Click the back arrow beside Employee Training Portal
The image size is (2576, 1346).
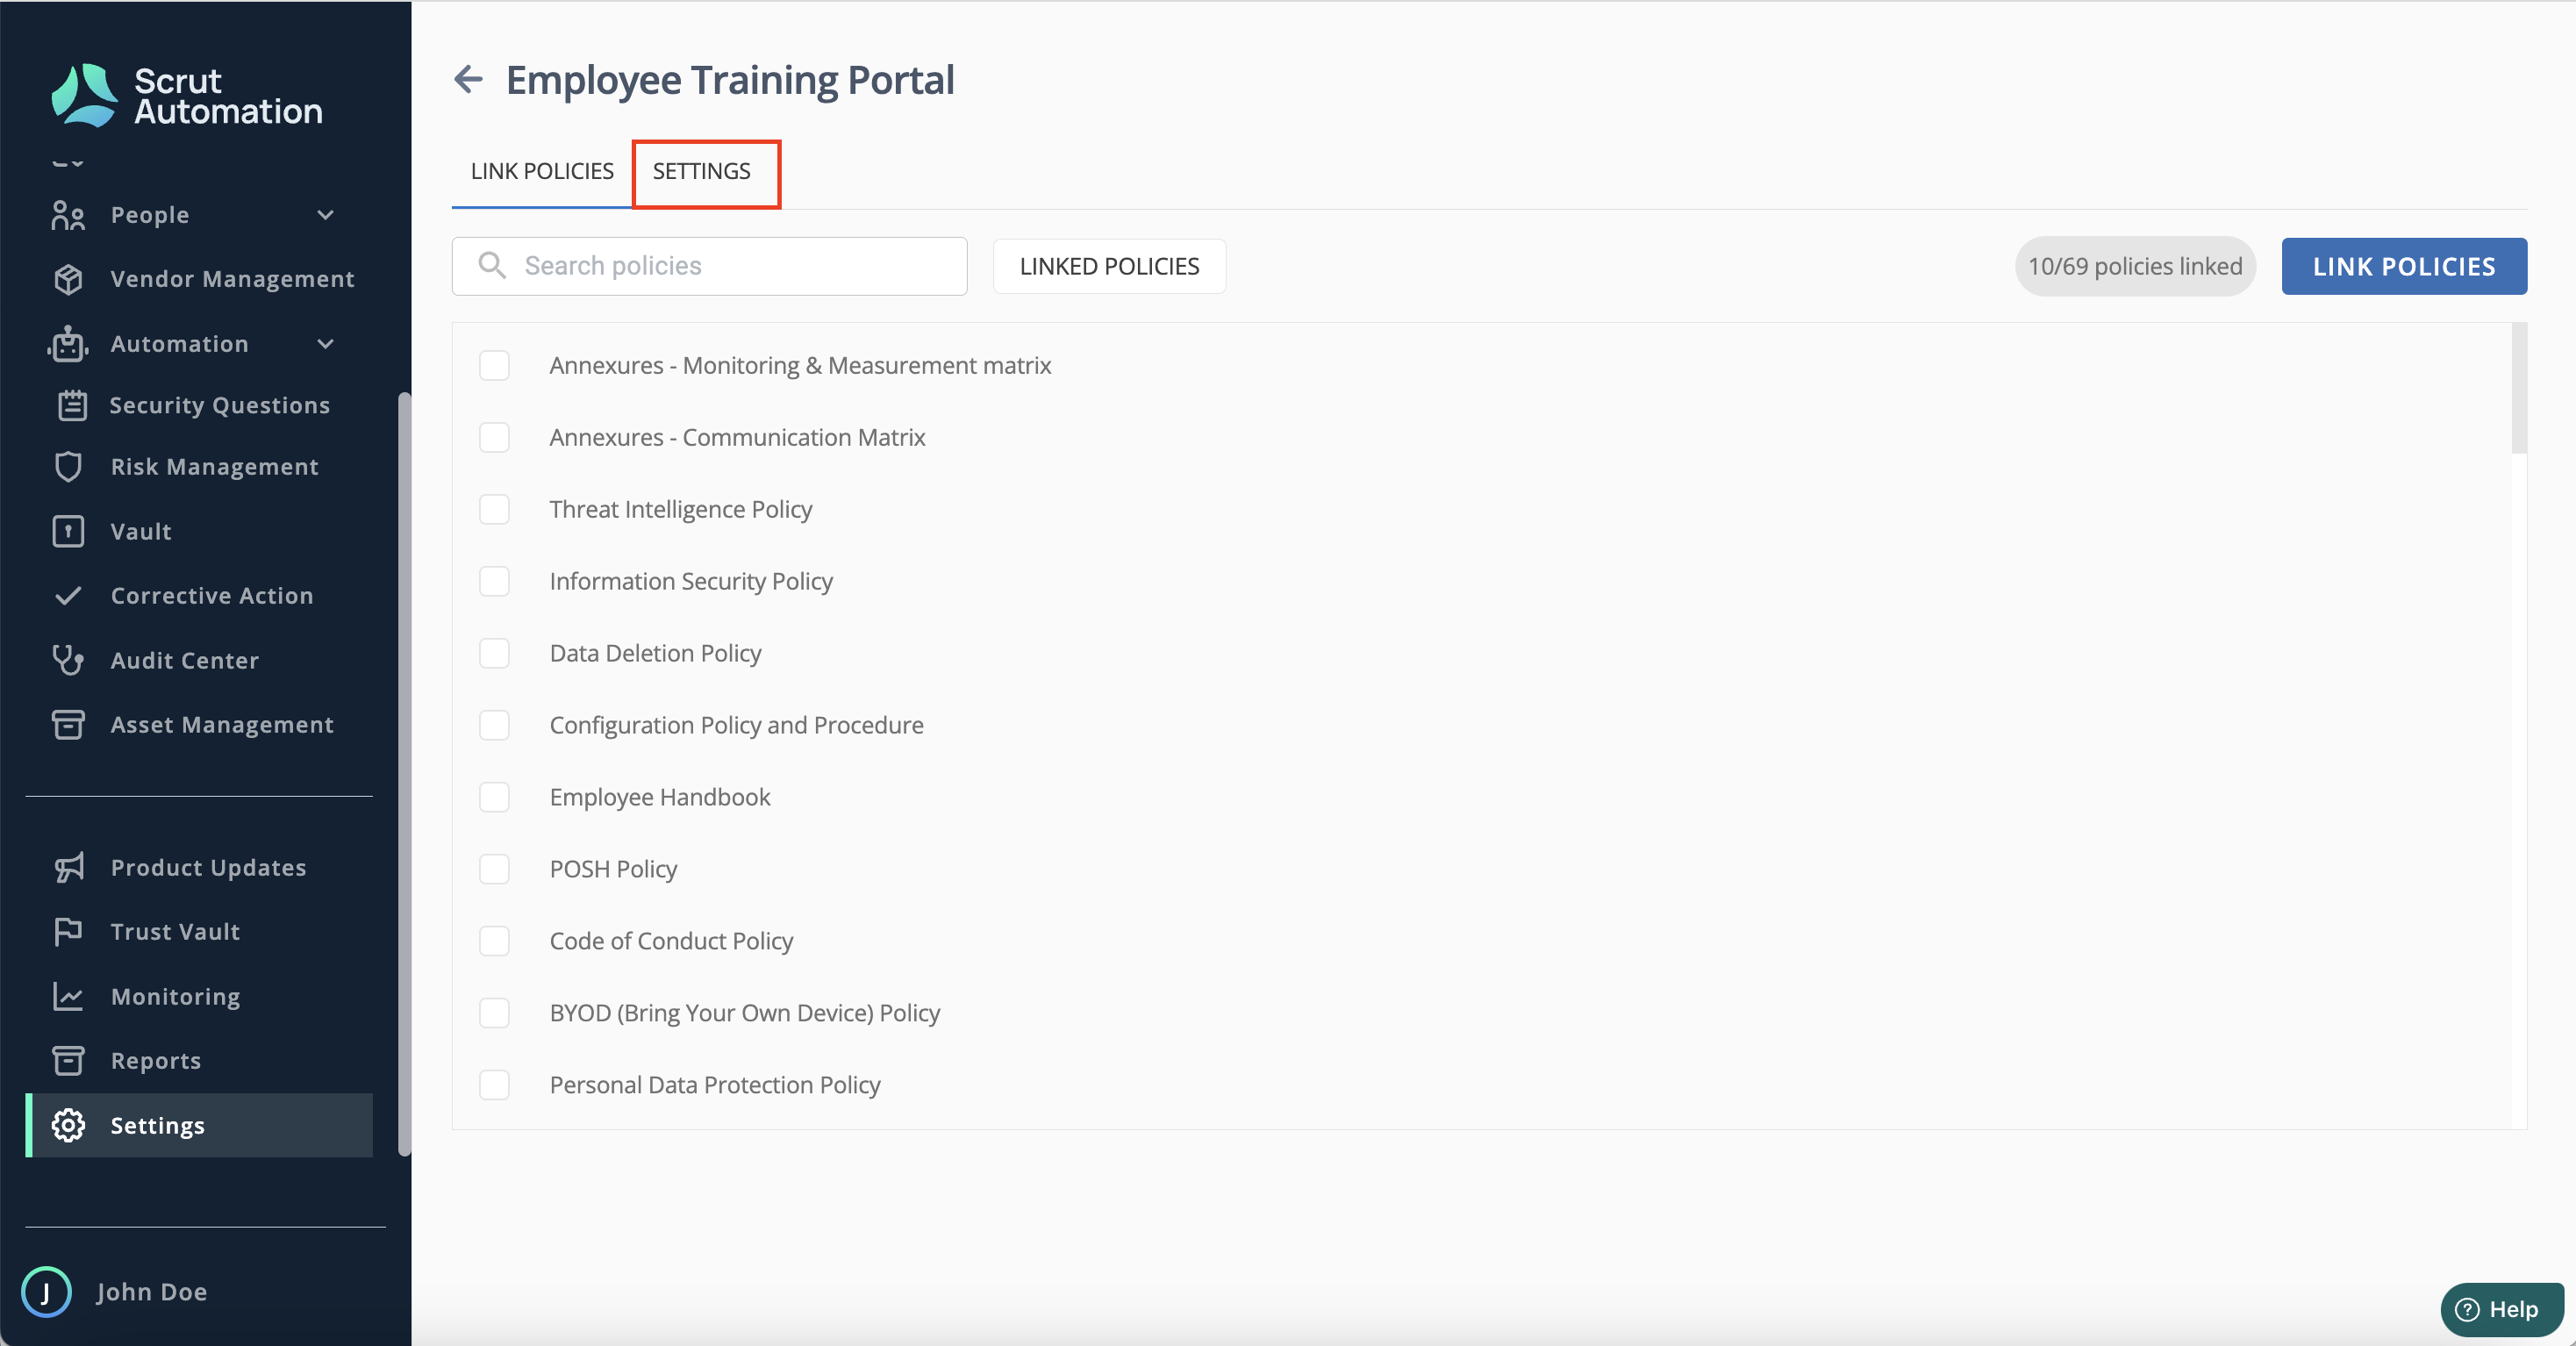pyautogui.click(x=468, y=79)
